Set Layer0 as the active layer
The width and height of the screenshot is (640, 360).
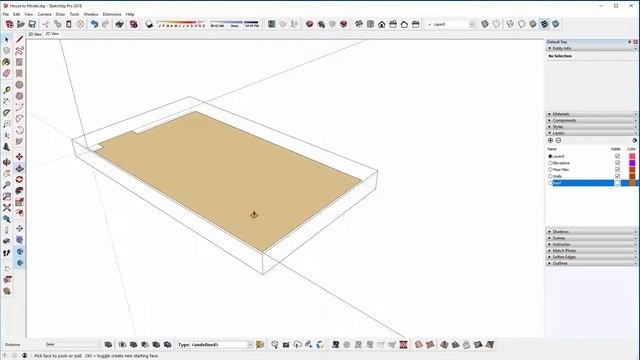click(x=550, y=156)
